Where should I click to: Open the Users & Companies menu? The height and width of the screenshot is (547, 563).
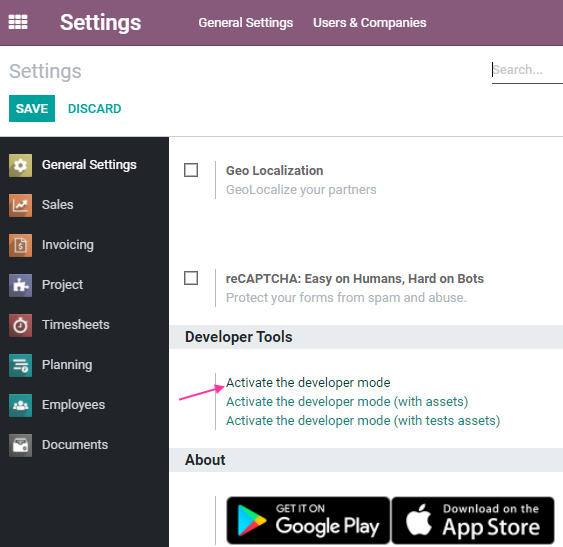(369, 23)
